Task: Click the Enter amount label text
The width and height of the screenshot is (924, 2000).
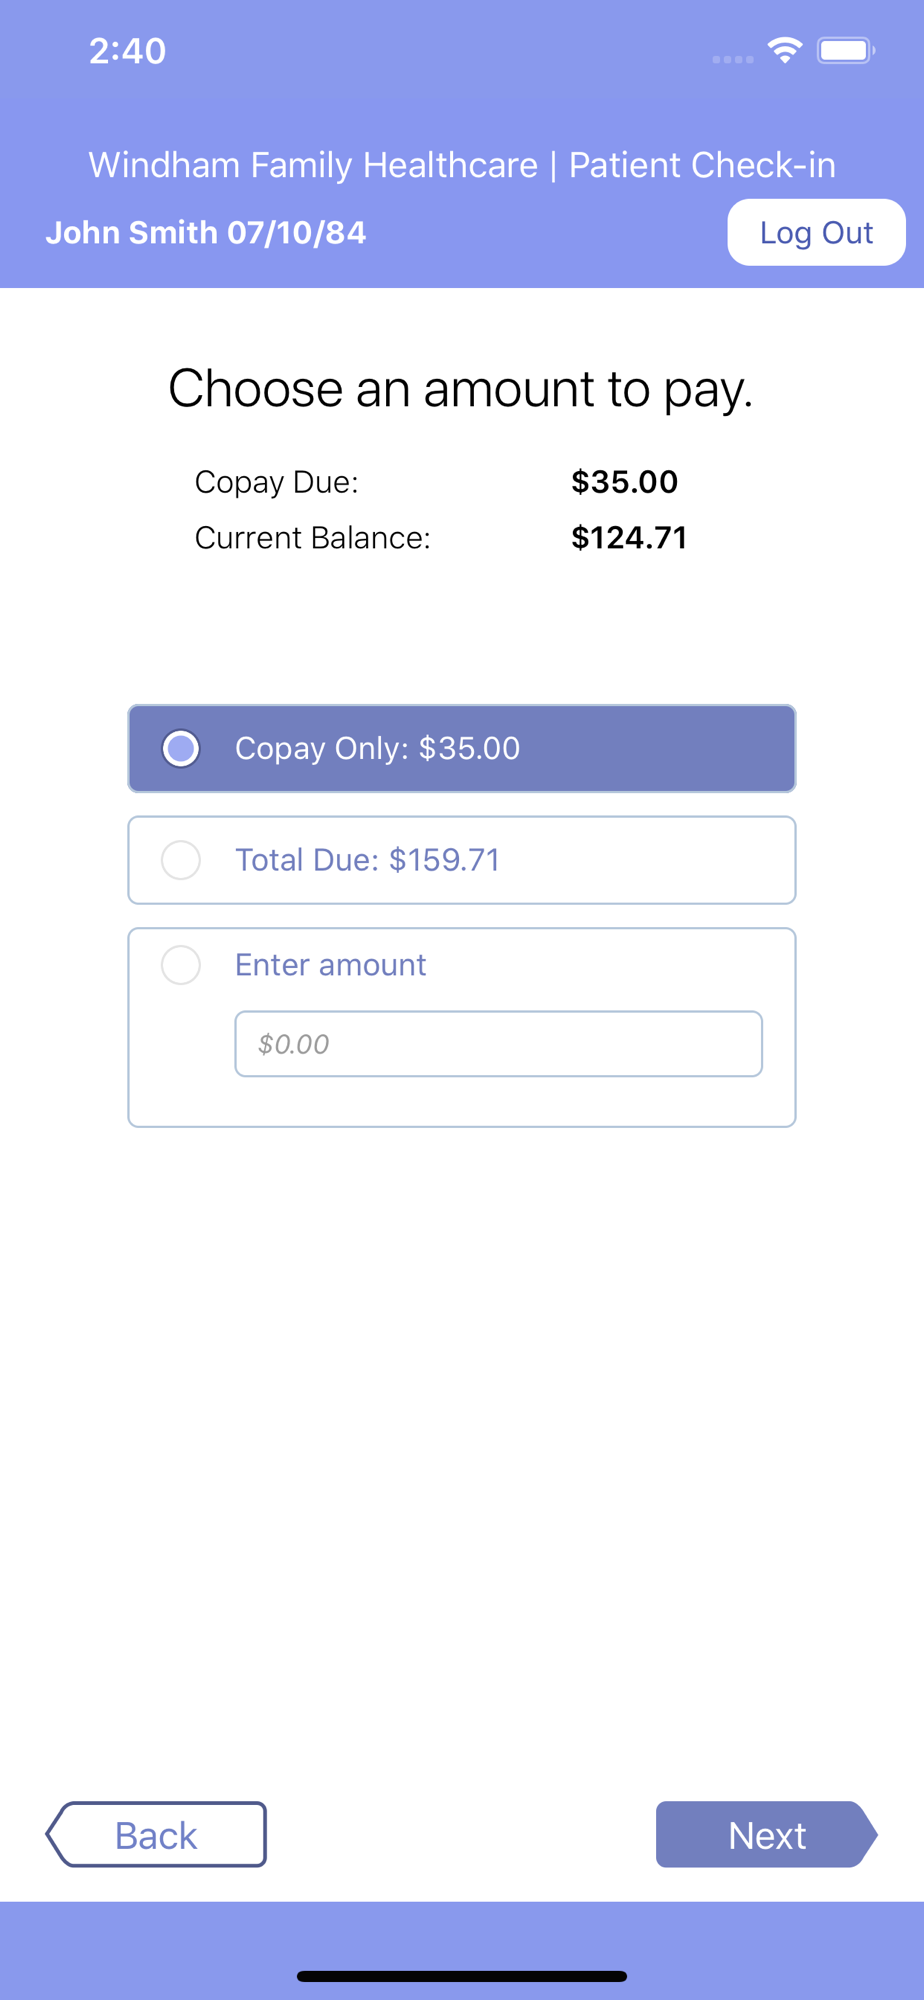Action: [330, 965]
